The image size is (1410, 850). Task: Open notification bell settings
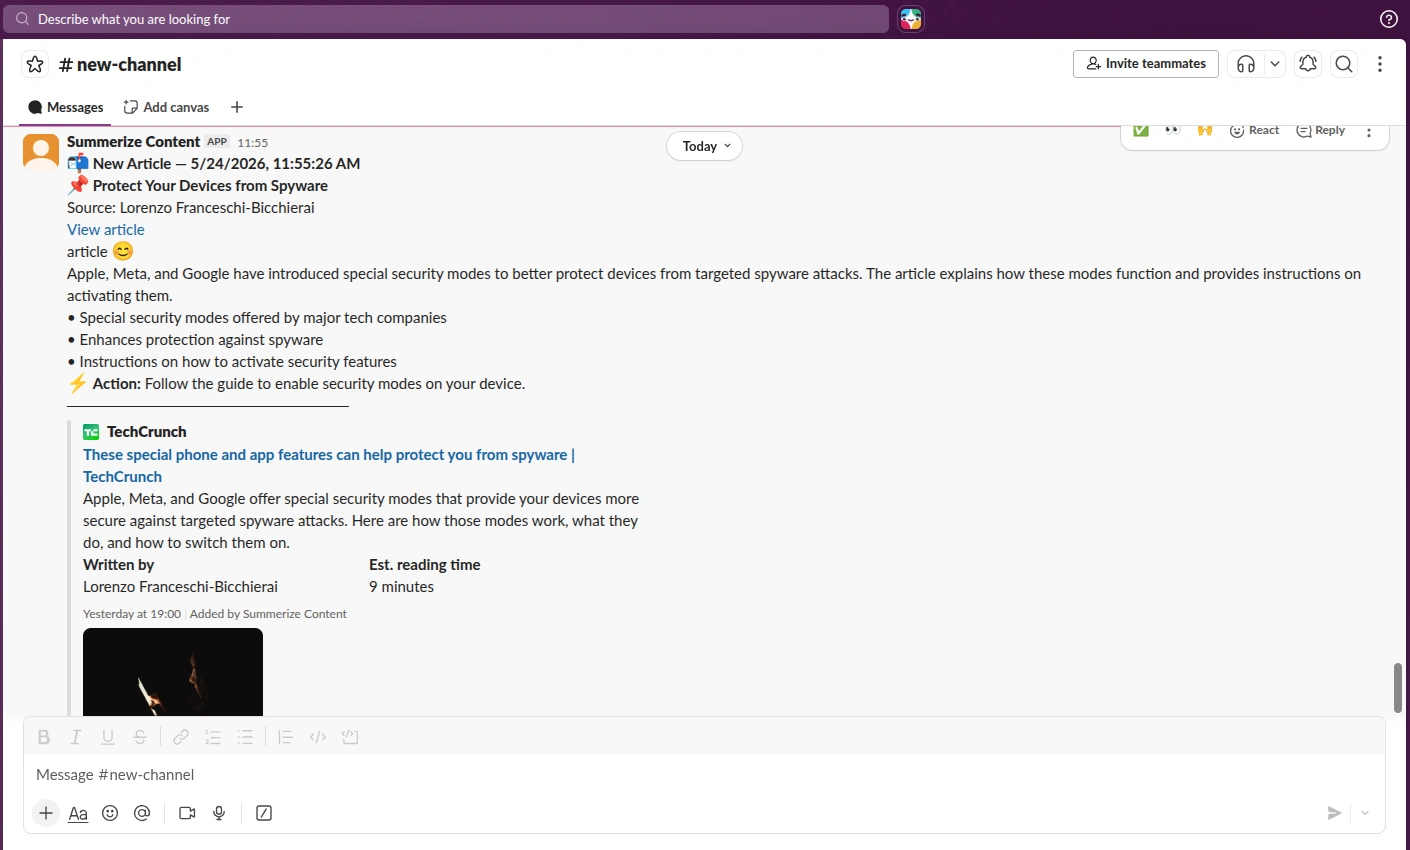1308,64
